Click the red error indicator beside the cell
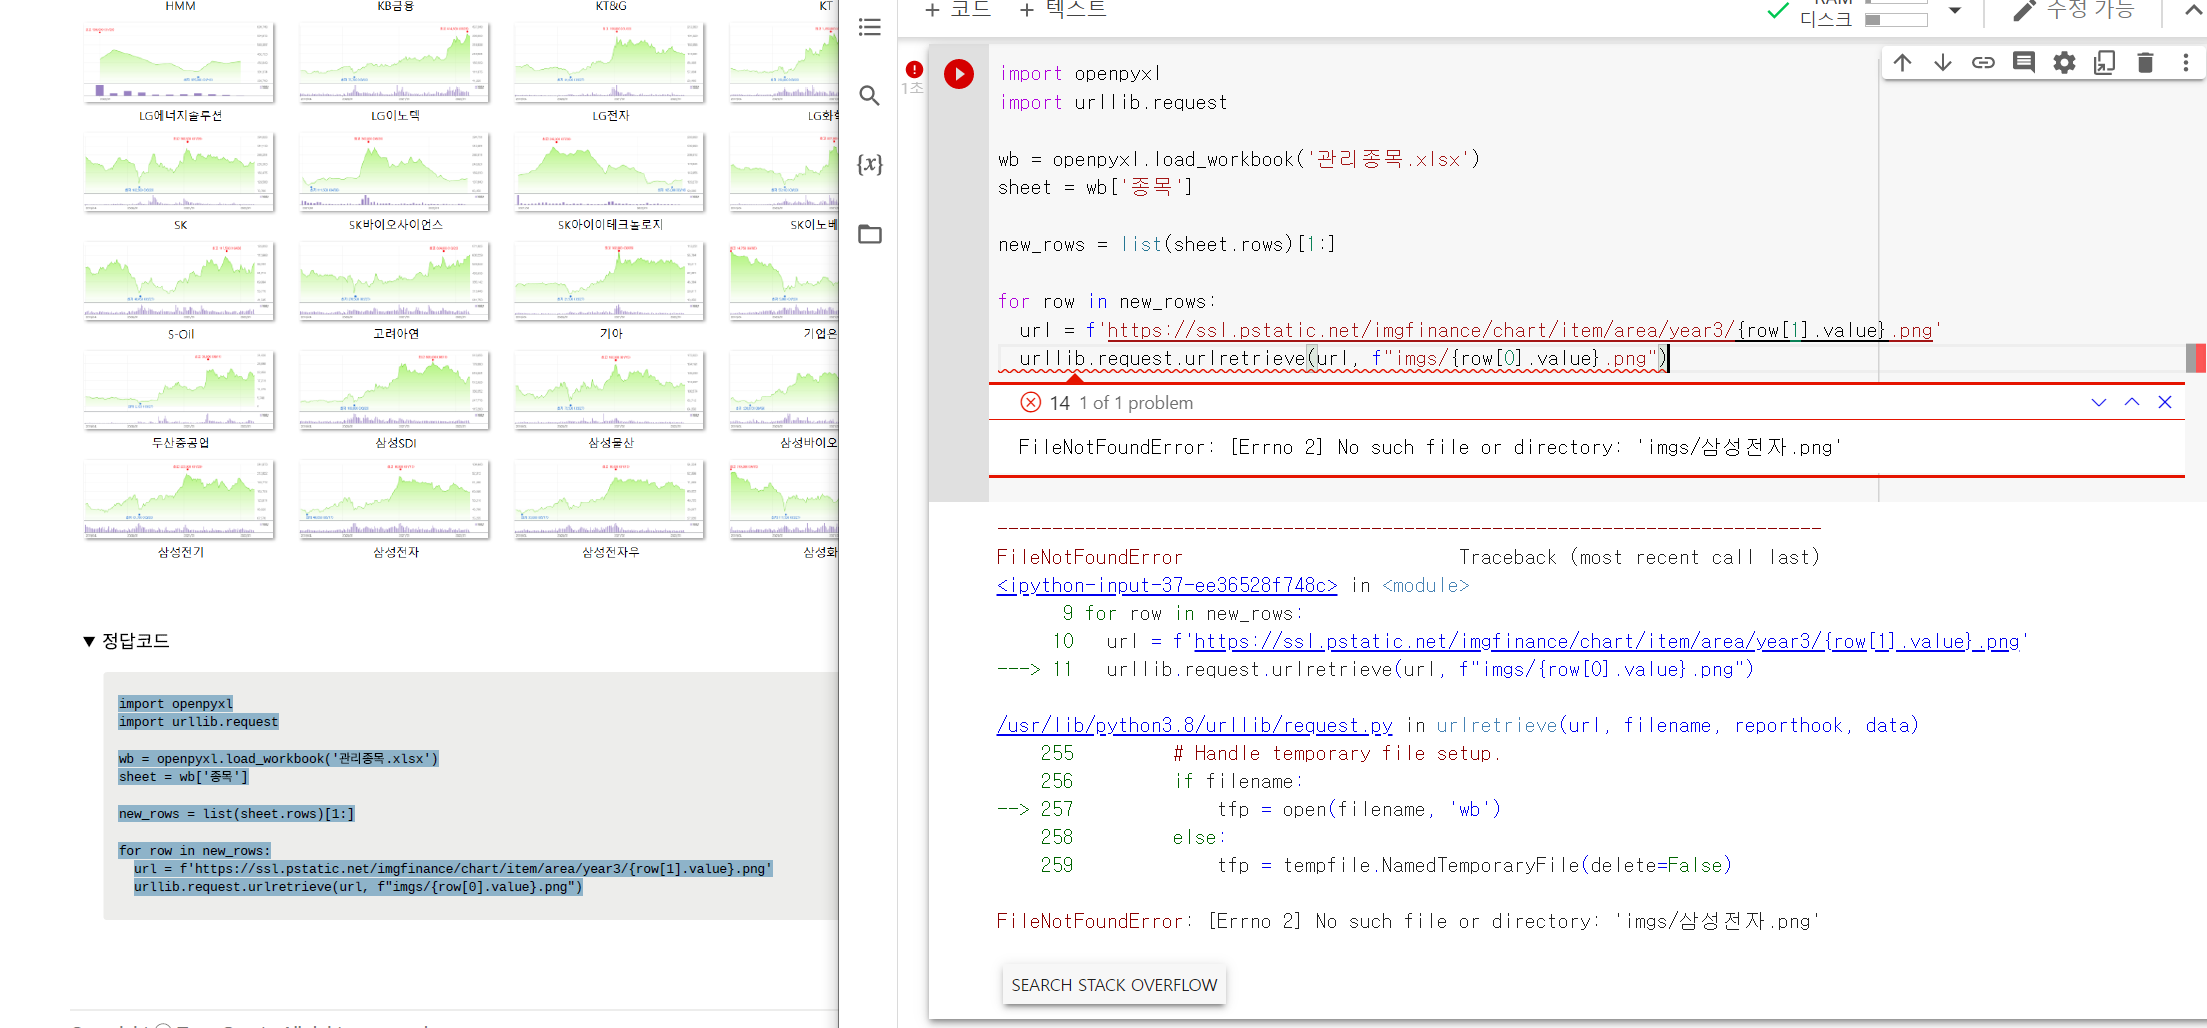This screenshot has width=2207, height=1028. tap(914, 69)
